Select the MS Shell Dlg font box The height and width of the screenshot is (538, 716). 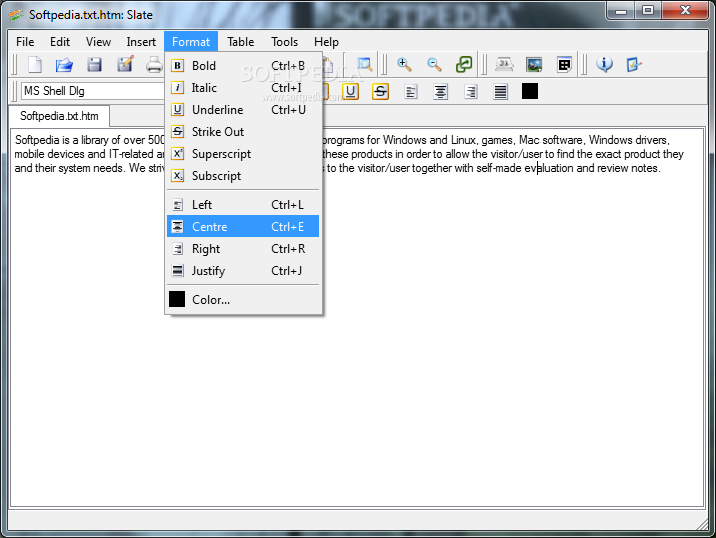[x=93, y=91]
